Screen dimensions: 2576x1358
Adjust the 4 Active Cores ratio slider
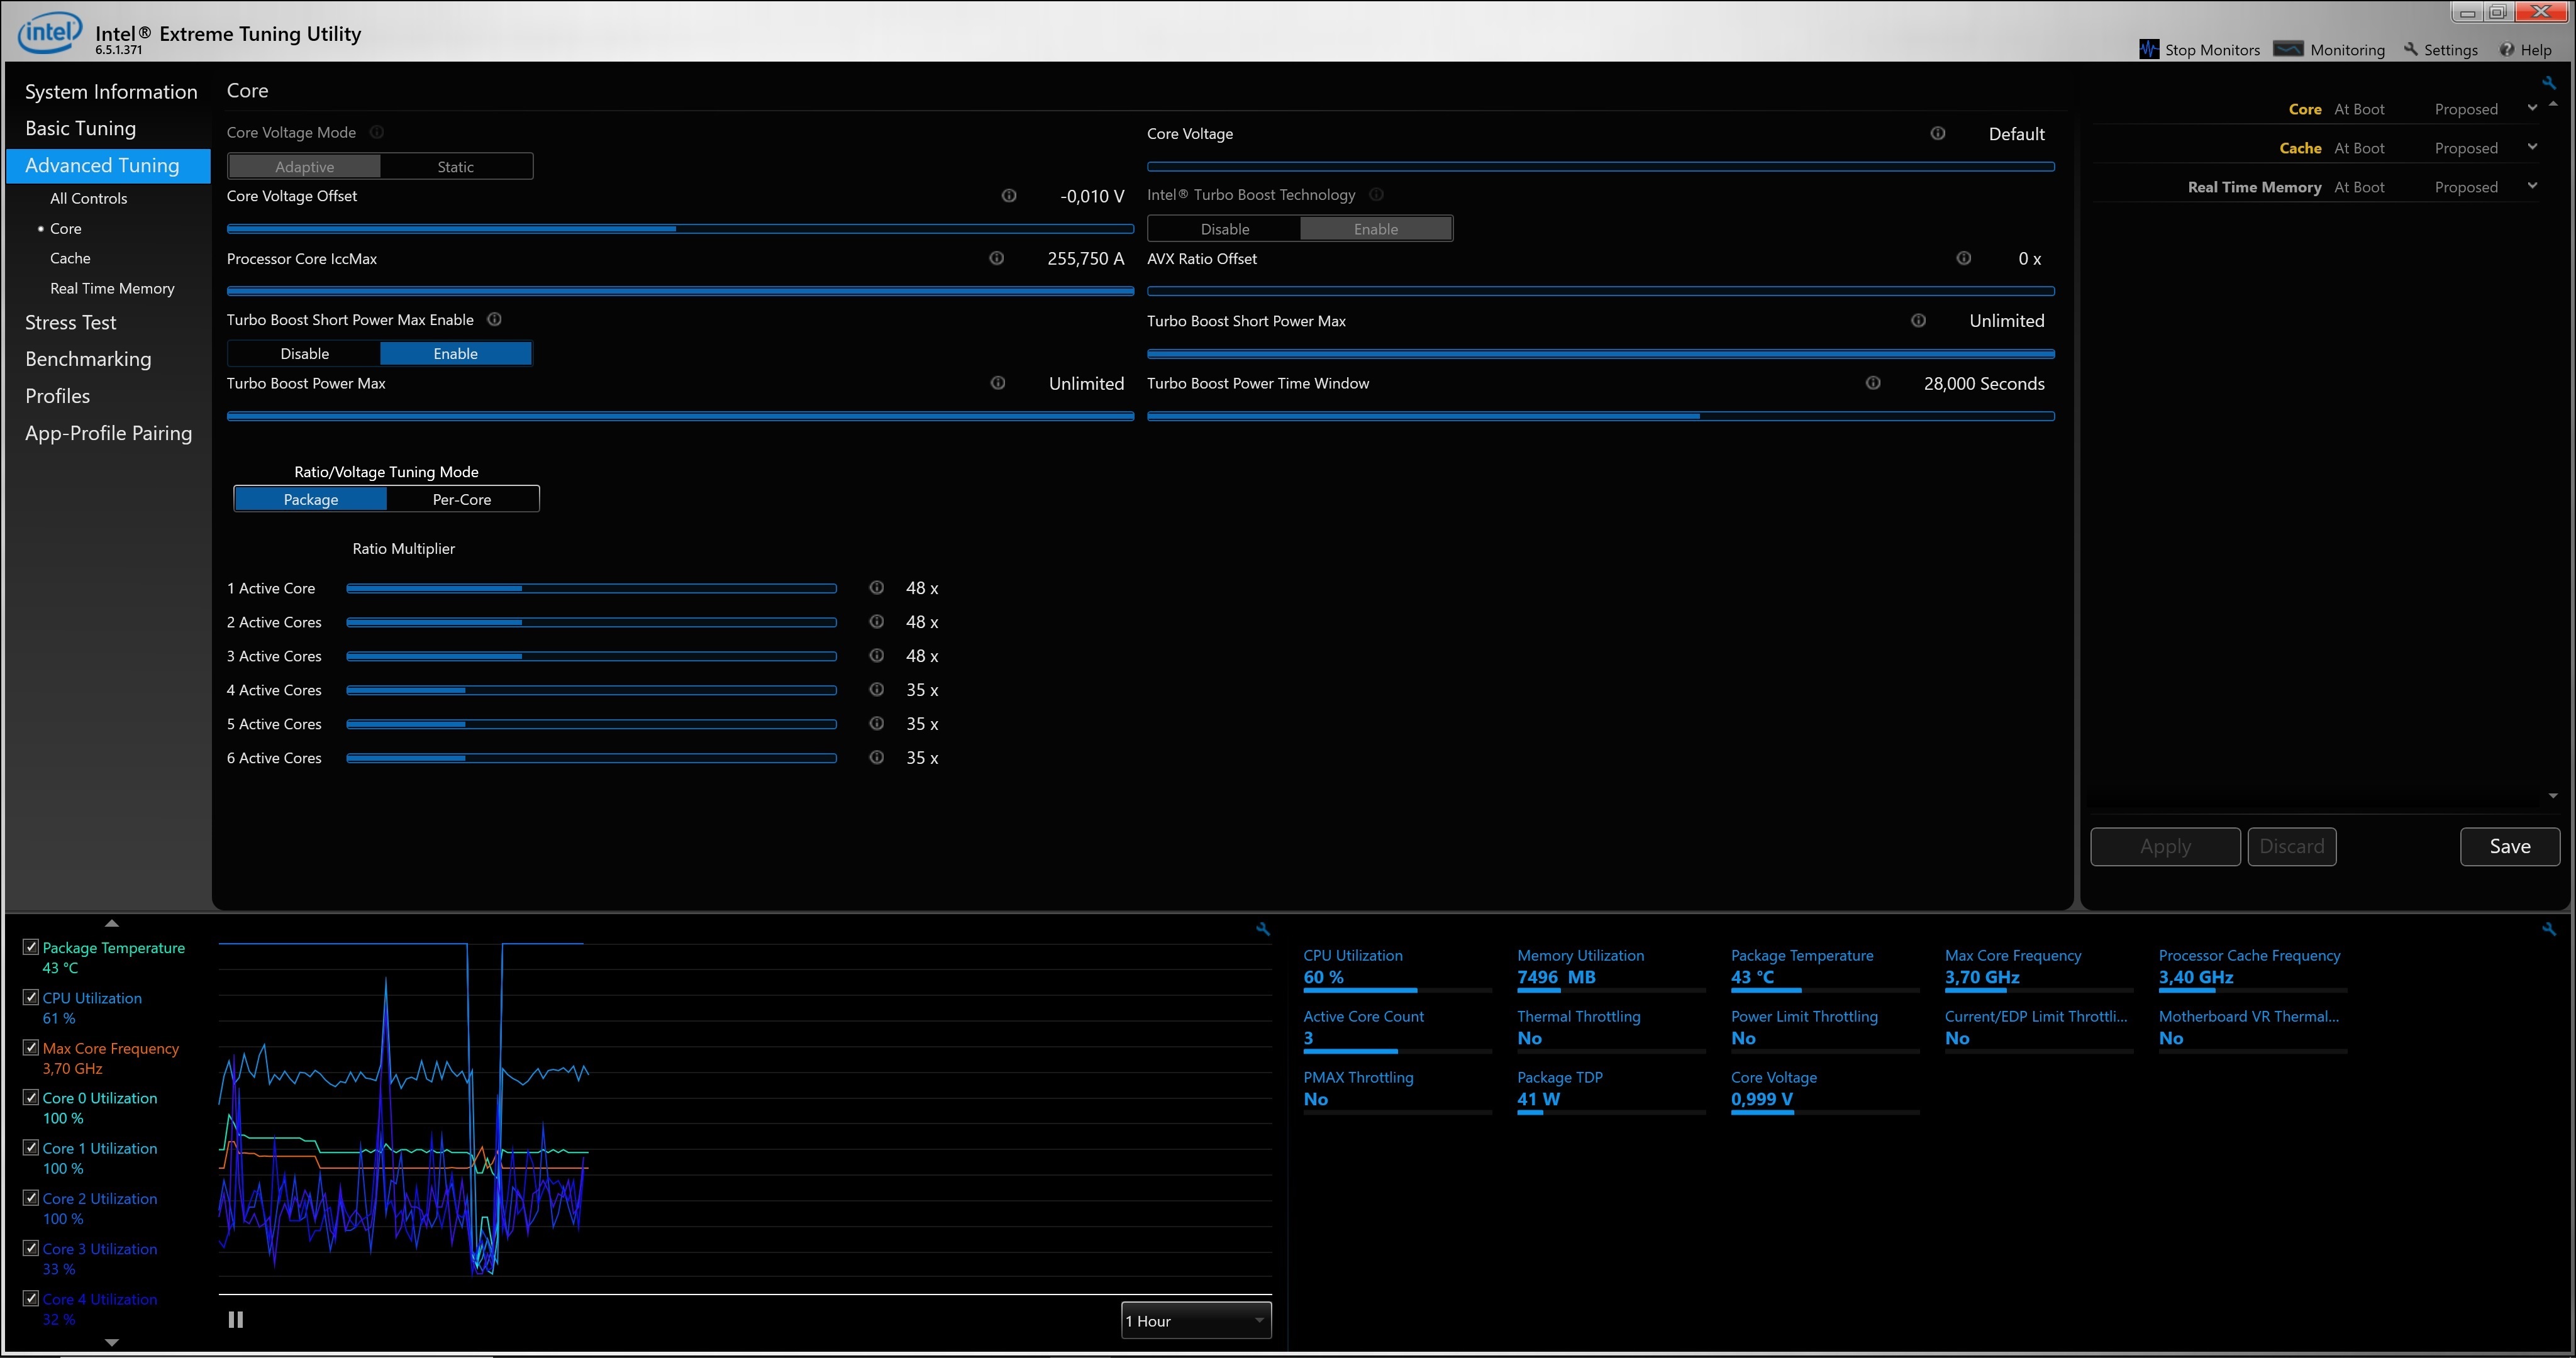coord(591,690)
